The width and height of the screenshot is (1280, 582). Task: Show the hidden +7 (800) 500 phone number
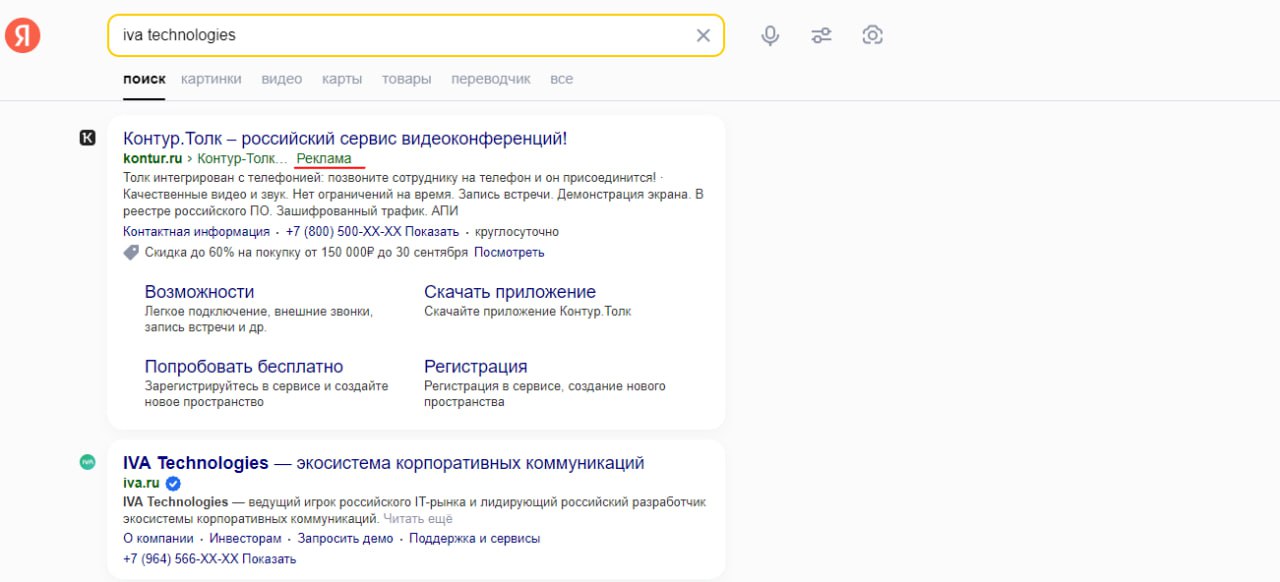pyautogui.click(x=372, y=232)
